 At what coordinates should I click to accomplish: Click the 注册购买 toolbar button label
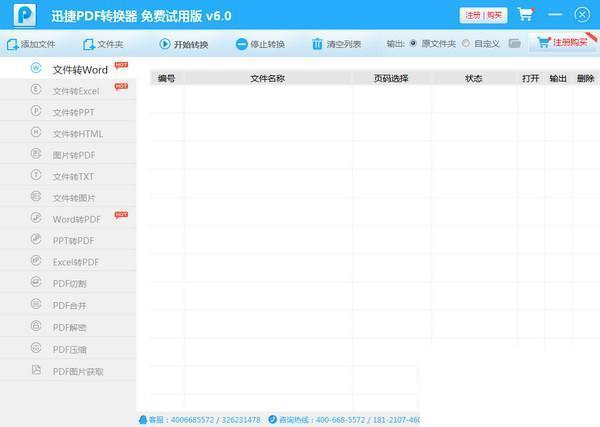click(x=570, y=42)
